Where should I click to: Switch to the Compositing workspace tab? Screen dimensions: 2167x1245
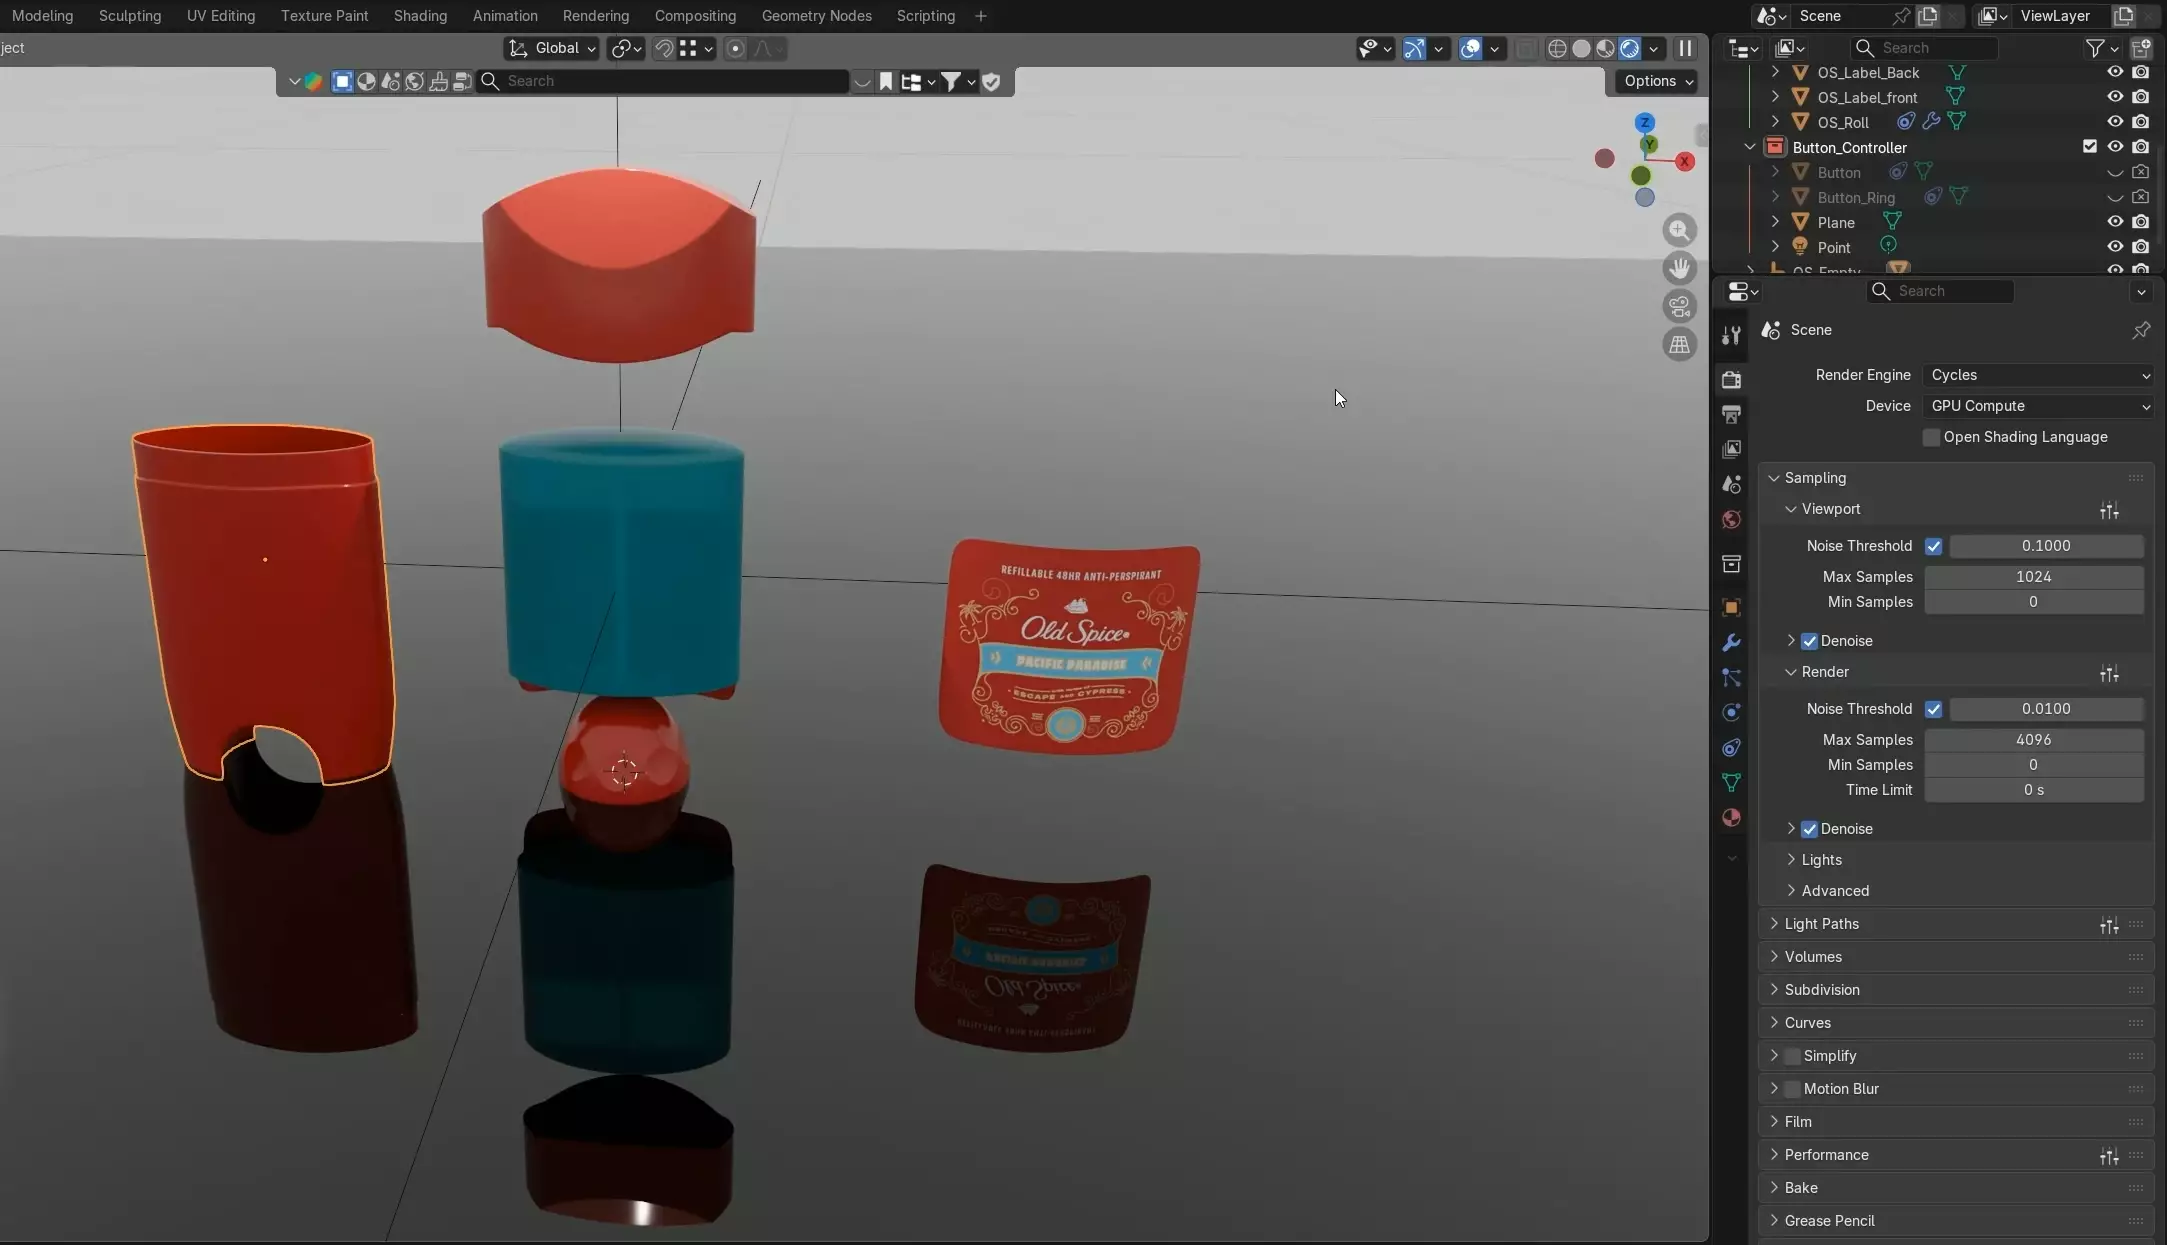point(695,16)
